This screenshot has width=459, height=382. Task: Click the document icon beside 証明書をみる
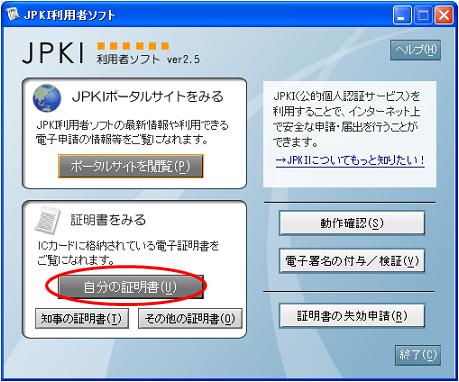pos(48,220)
